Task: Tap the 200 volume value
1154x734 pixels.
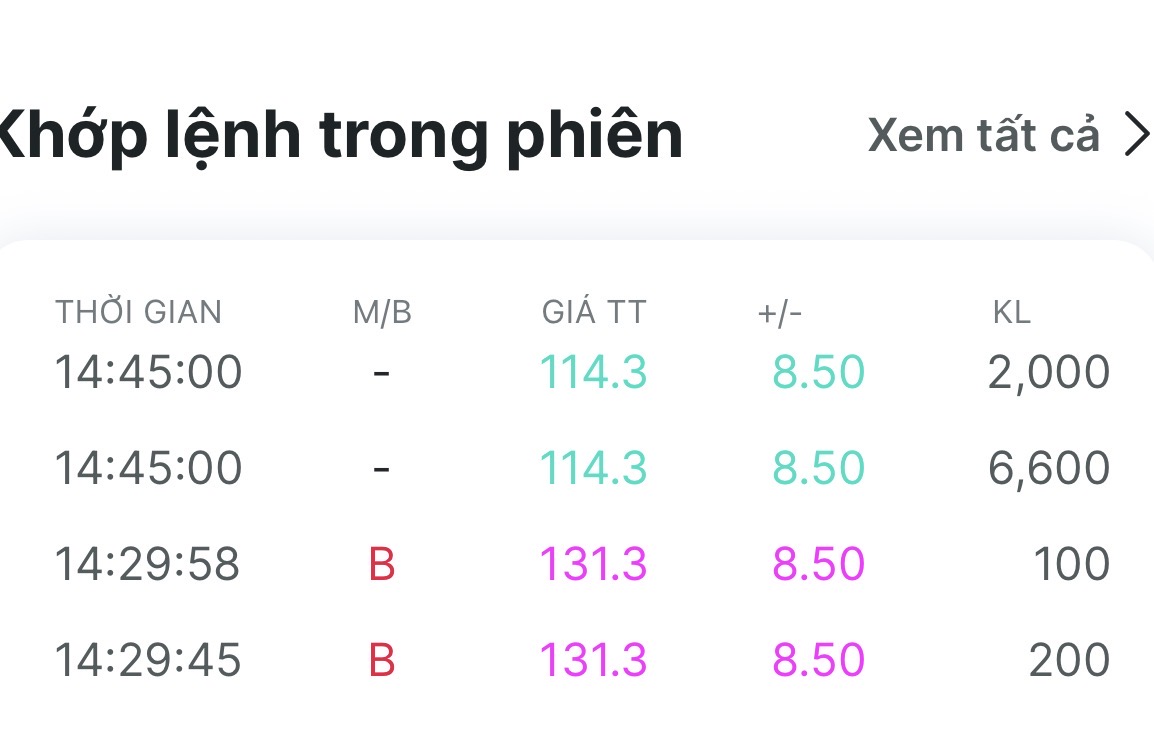Action: 1069,660
